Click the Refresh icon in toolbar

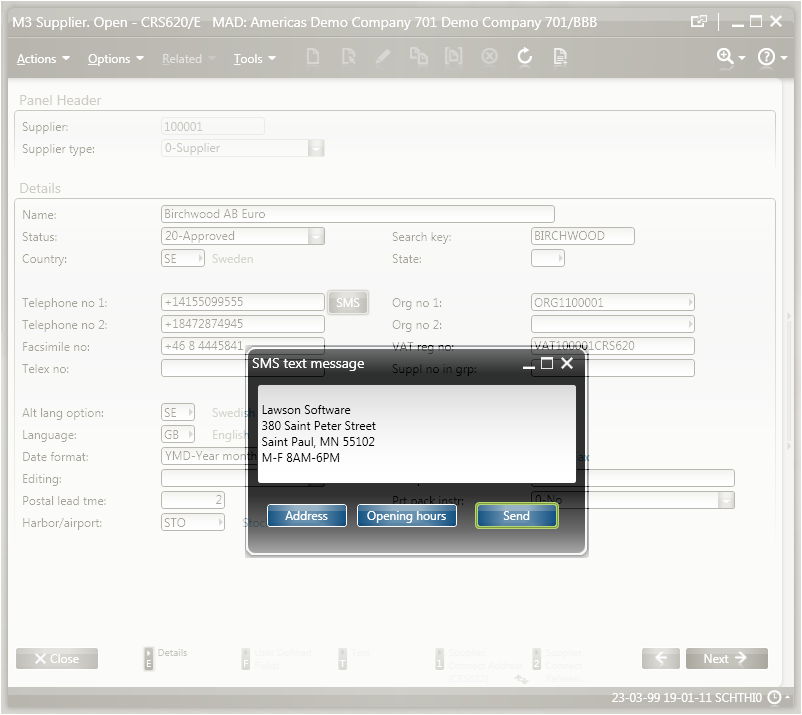click(525, 57)
